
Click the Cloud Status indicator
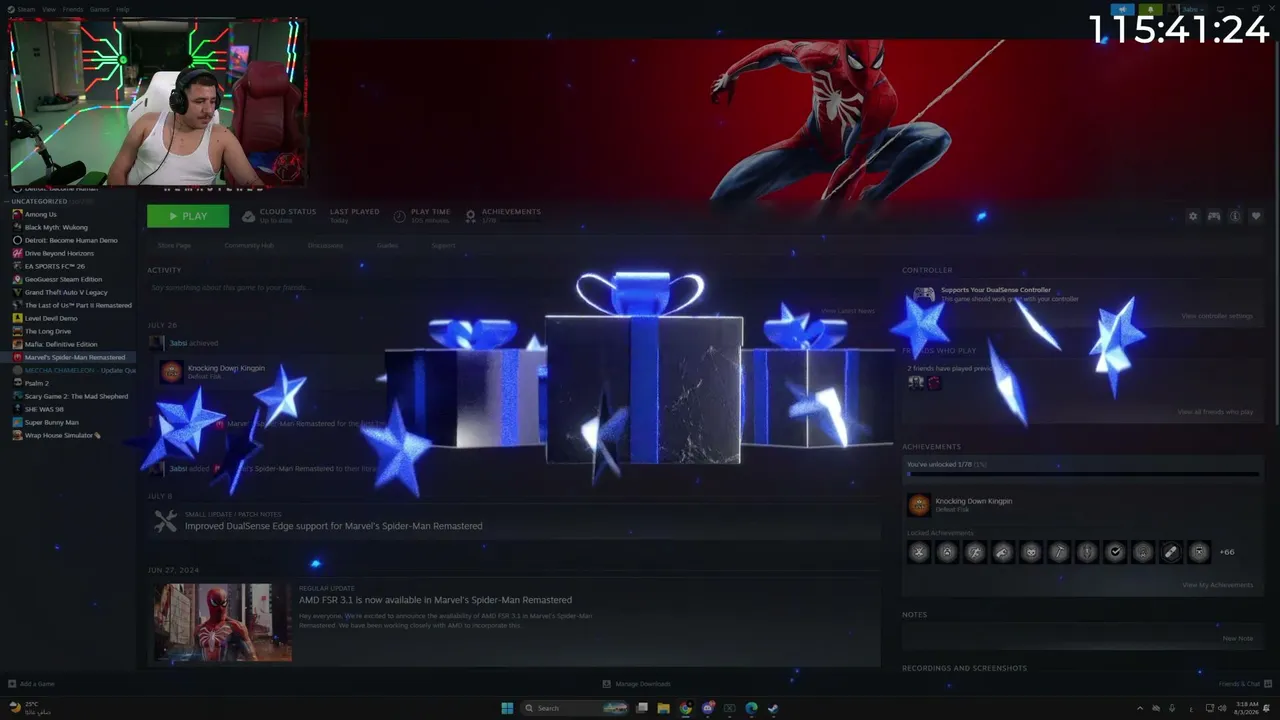(279, 216)
